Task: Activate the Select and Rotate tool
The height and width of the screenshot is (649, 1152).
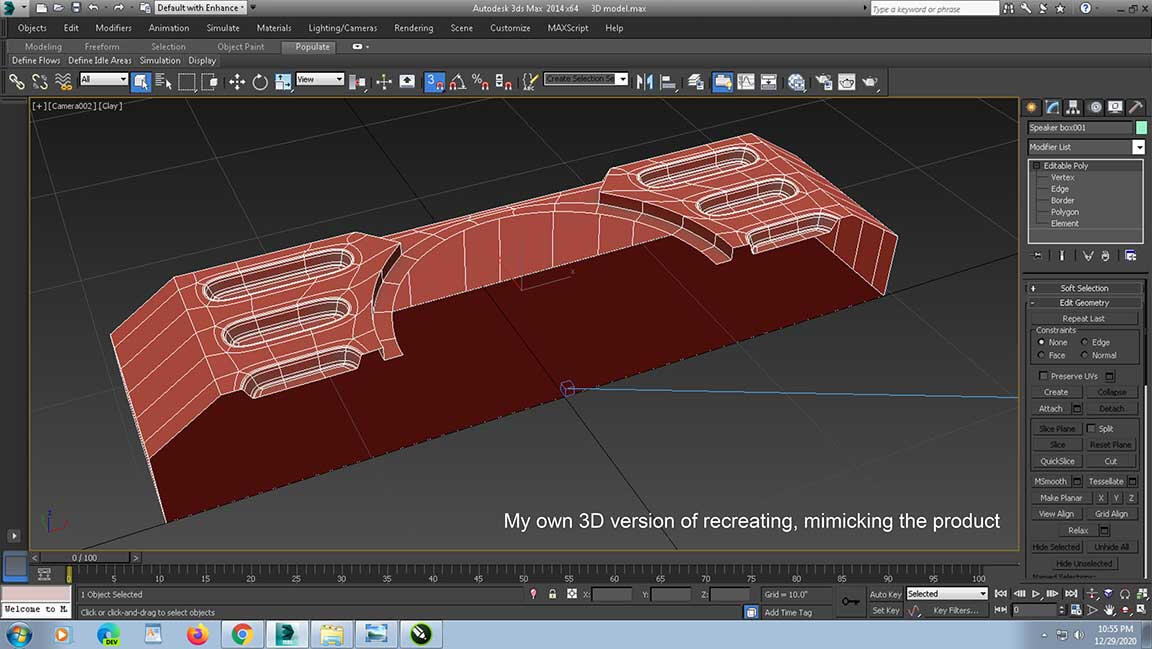Action: pyautogui.click(x=260, y=81)
